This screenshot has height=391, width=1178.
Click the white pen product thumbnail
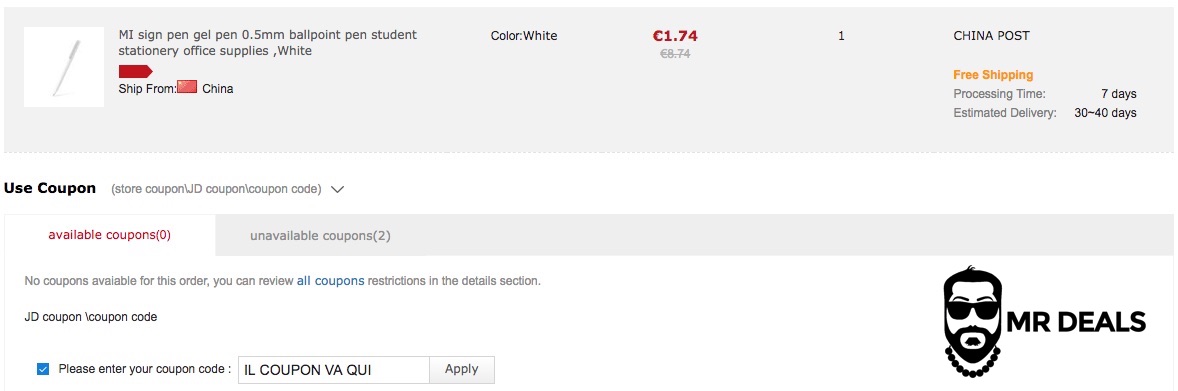tap(64, 67)
